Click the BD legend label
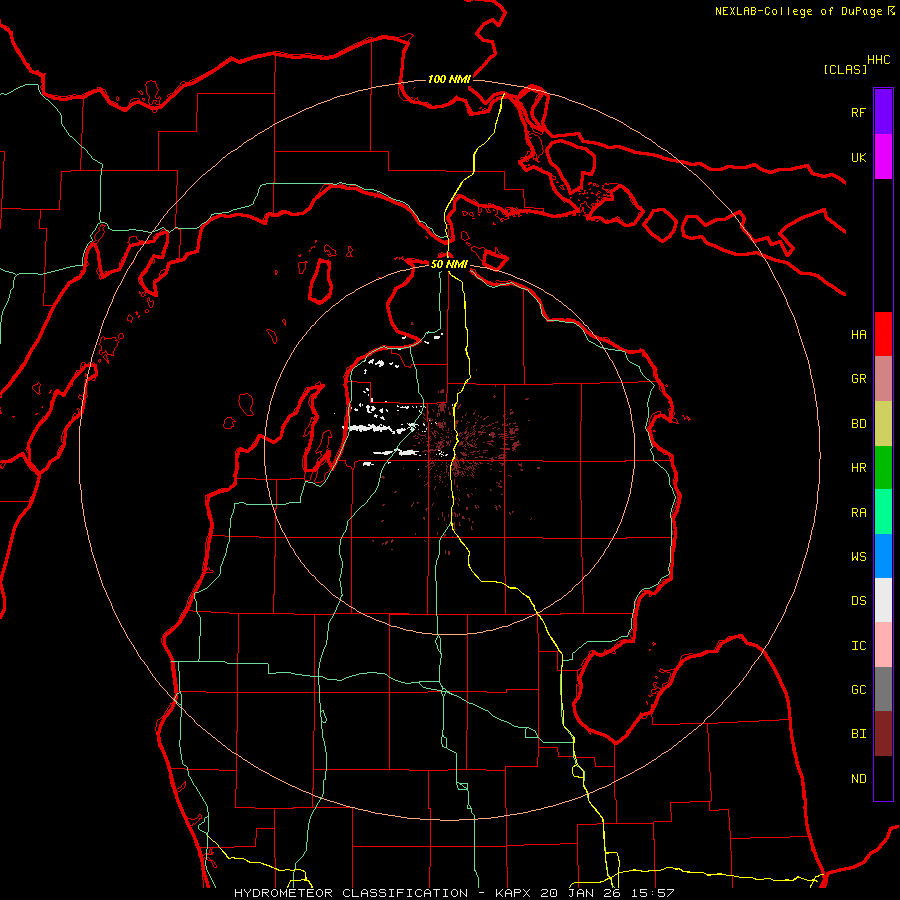 (858, 424)
